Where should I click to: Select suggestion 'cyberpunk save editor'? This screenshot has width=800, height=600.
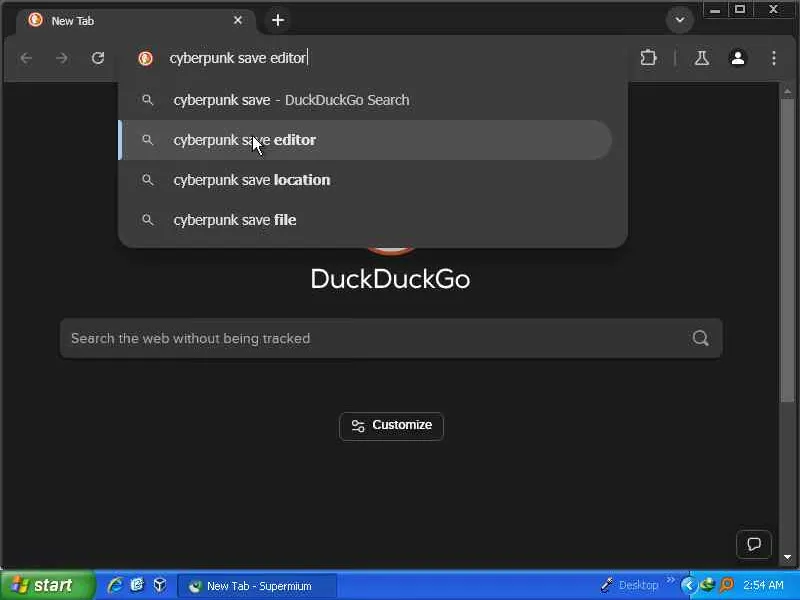click(x=365, y=140)
